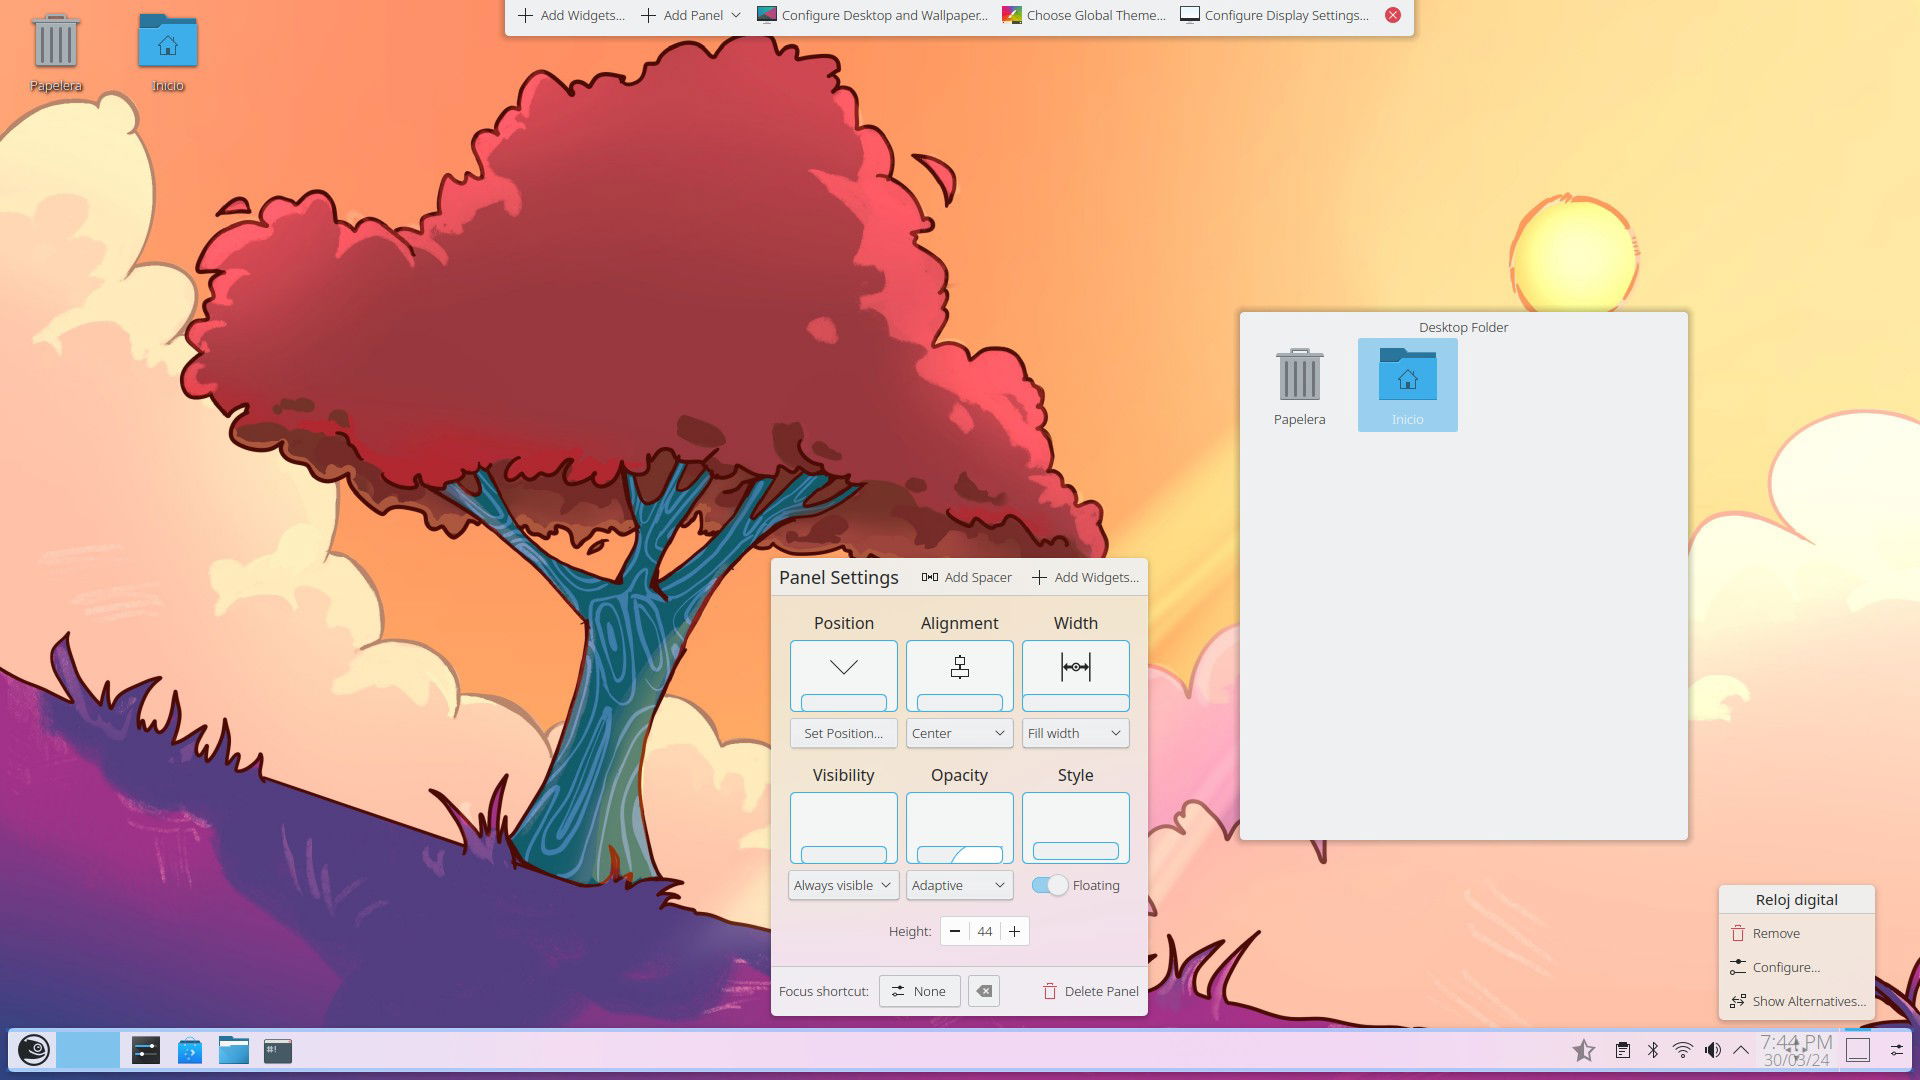Viewport: 1920px width, 1080px height.
Task: Open System Settings from the taskbar
Action: click(x=145, y=1050)
